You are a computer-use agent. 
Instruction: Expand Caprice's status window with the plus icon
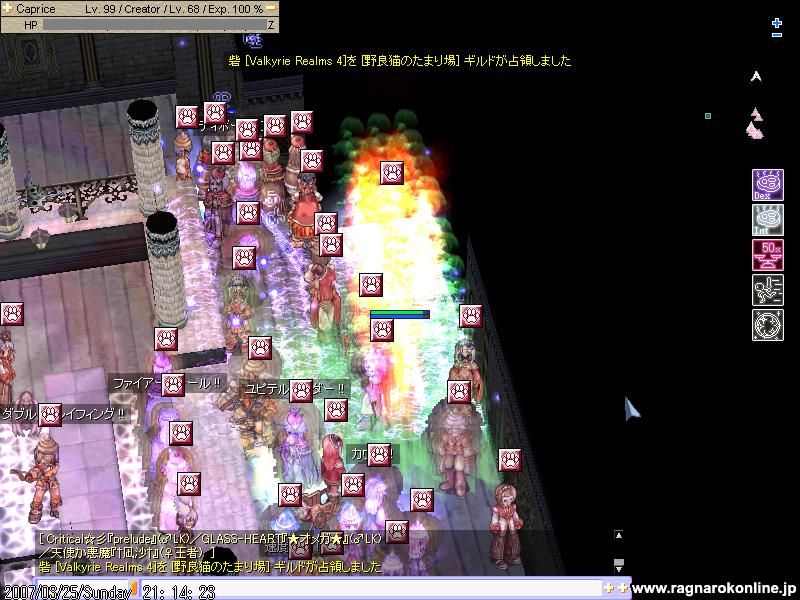[7, 8]
